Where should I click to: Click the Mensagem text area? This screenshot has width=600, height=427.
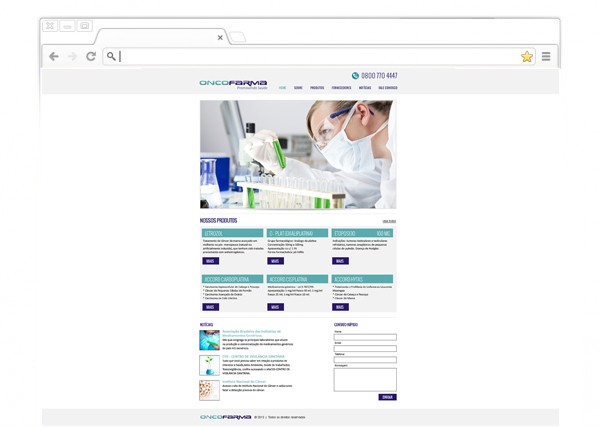point(365,380)
